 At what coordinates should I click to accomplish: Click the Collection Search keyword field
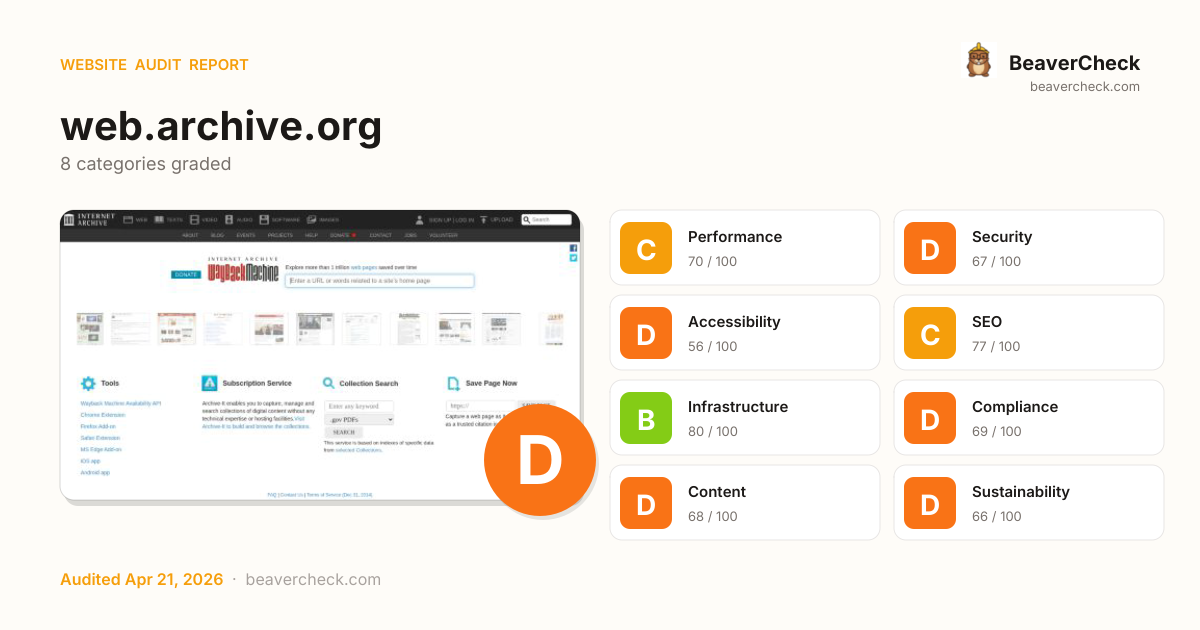[358, 406]
